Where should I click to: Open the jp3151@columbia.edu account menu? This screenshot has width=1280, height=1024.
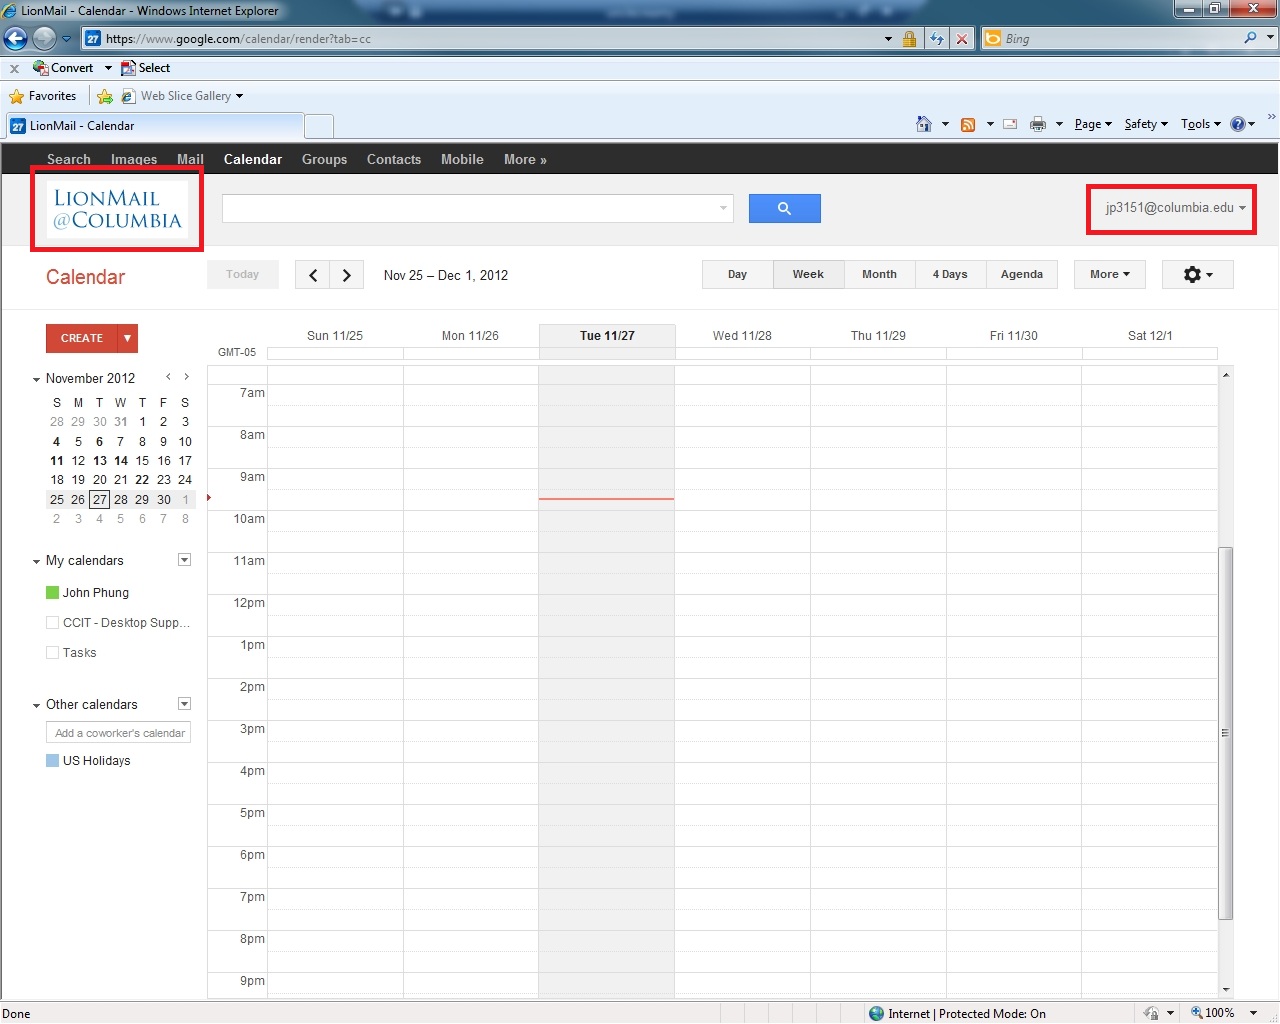1175,208
